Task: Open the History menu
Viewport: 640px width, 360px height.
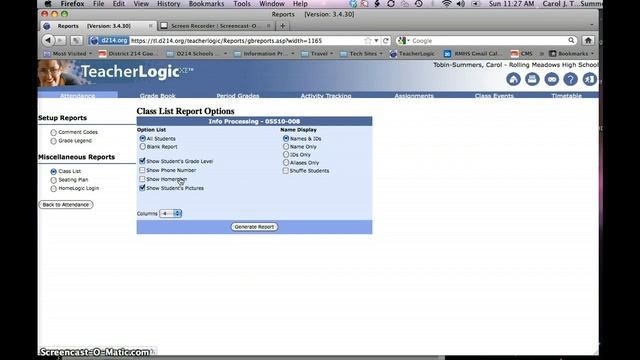Action: tap(169, 4)
